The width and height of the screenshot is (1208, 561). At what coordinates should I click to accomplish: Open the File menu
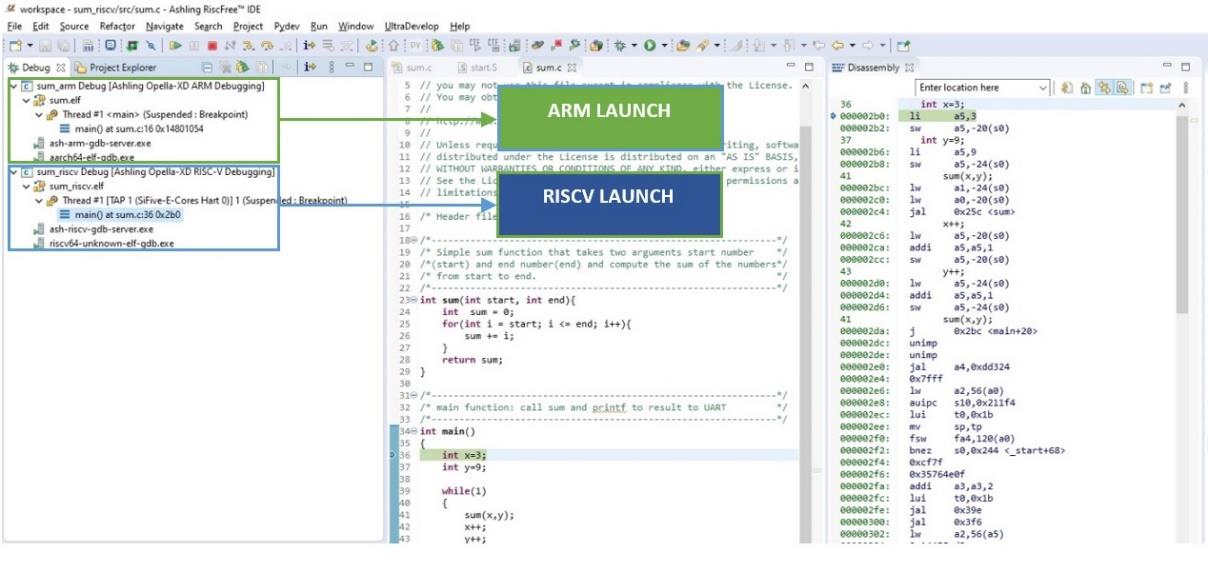click(x=12, y=26)
